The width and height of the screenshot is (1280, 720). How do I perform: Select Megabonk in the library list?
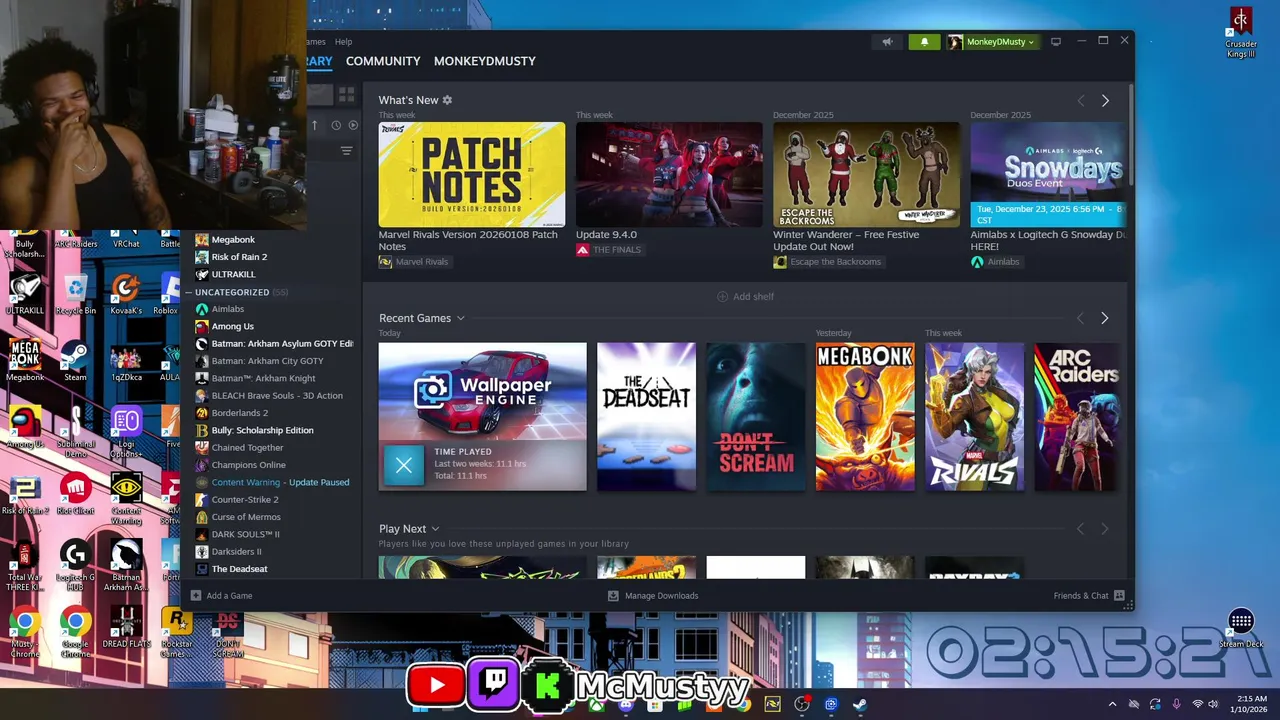pos(232,240)
